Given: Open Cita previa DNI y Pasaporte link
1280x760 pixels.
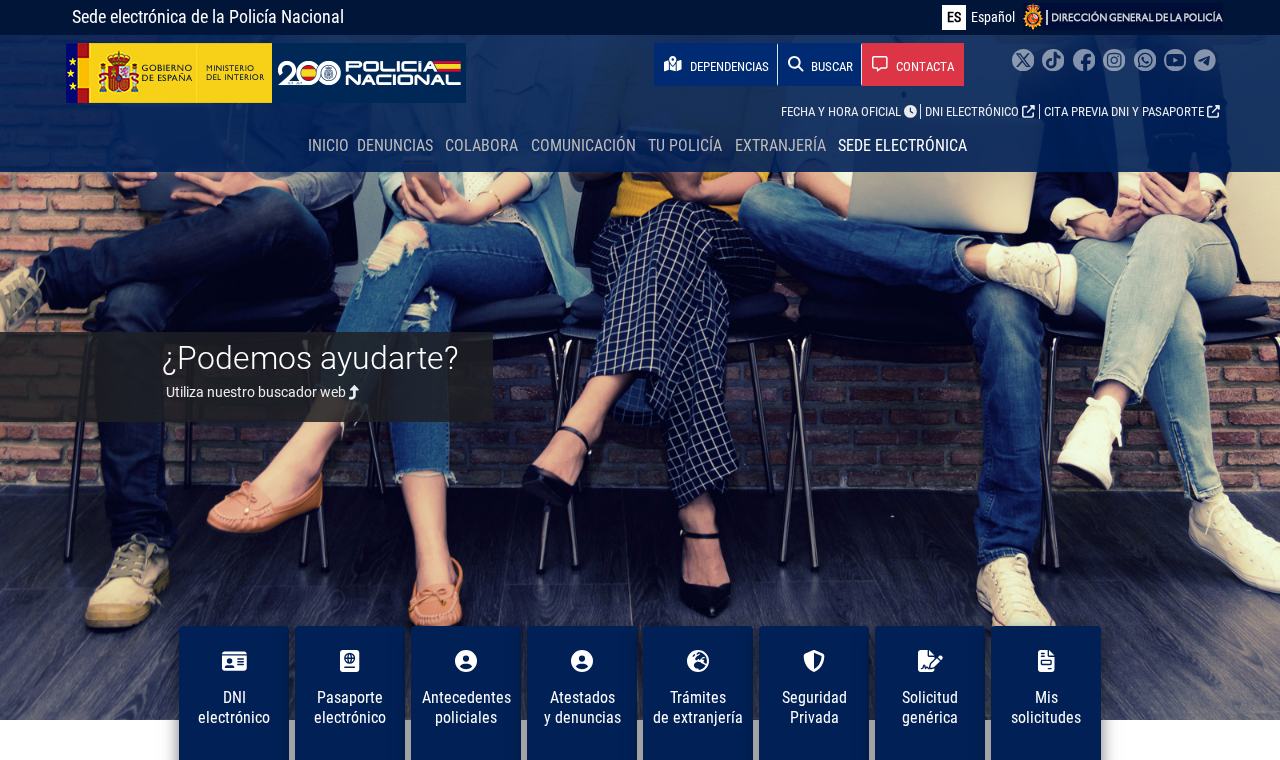Looking at the screenshot, I should coord(1132,112).
